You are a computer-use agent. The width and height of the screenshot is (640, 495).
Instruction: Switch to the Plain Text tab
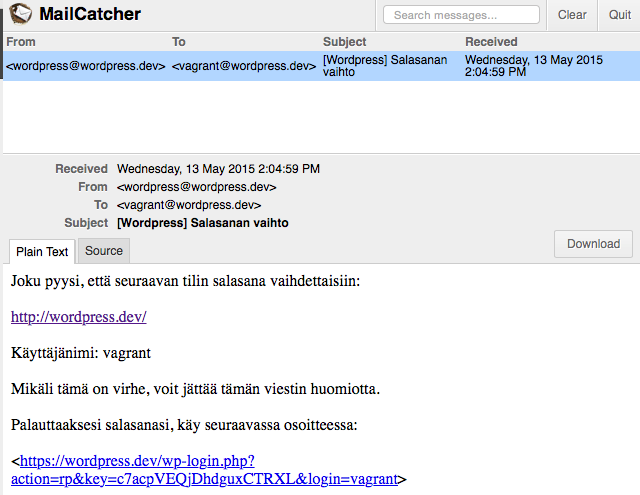click(42, 252)
